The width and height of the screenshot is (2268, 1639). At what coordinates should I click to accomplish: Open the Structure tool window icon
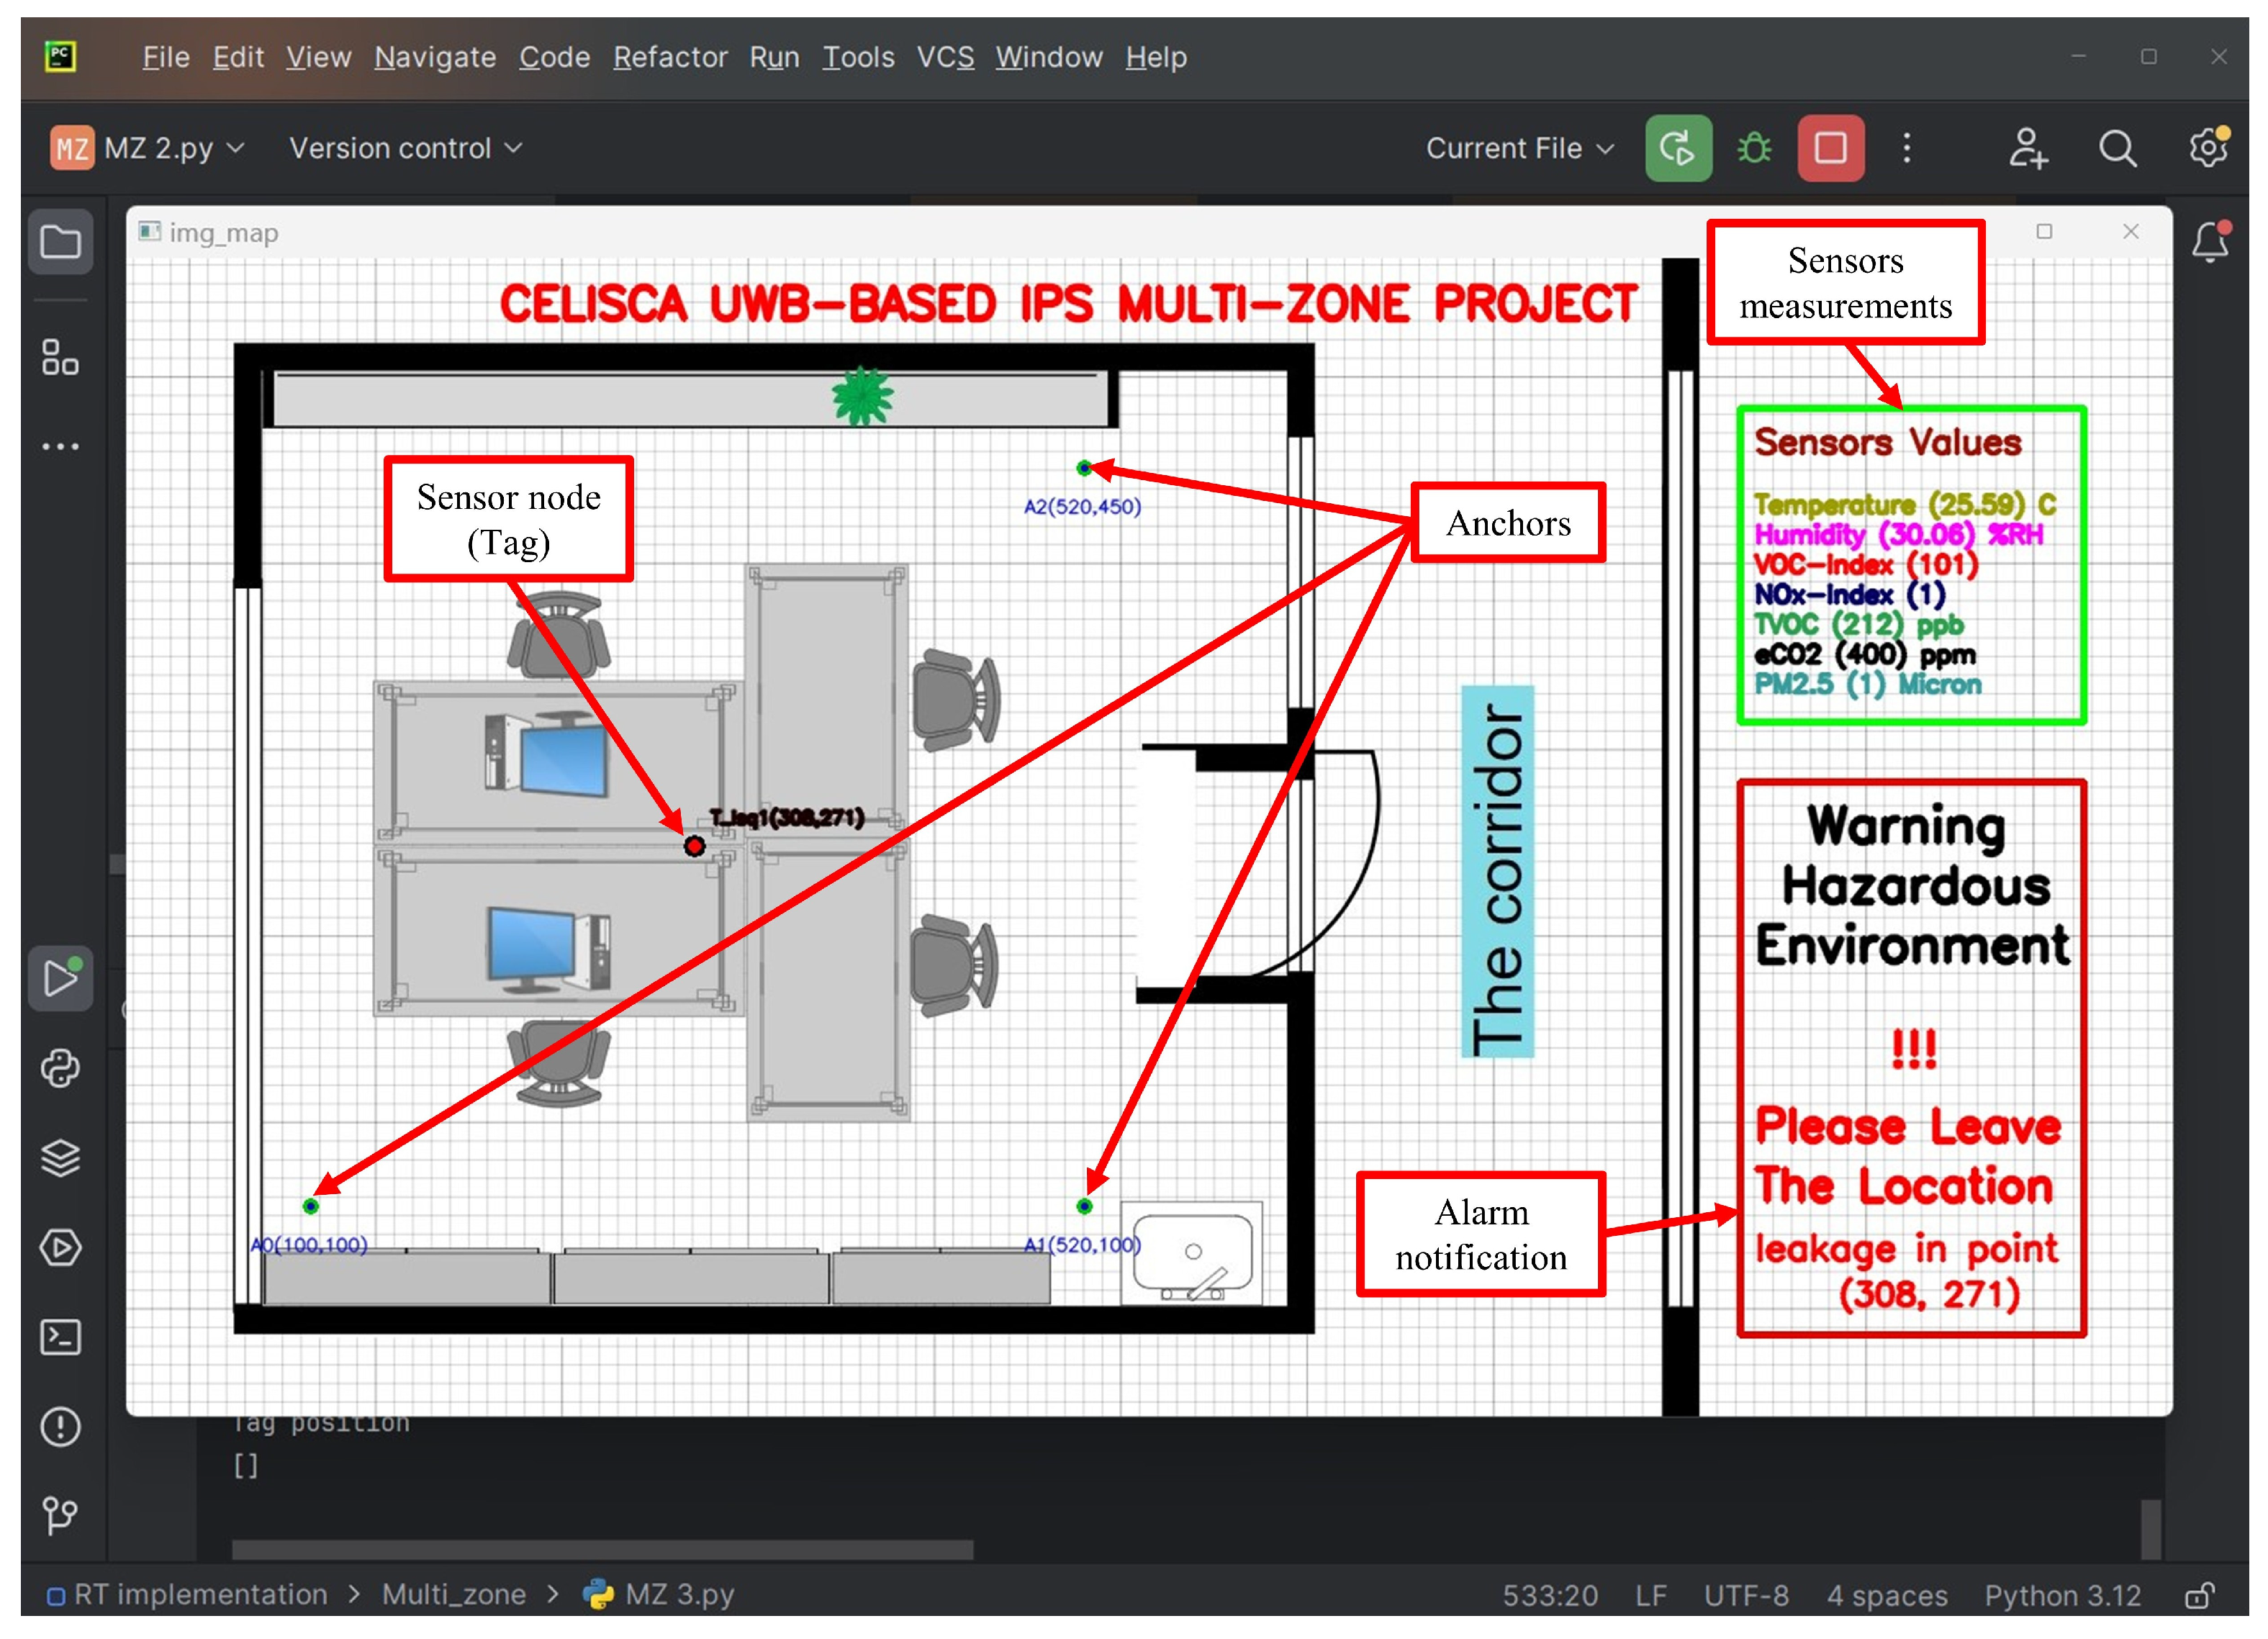[x=60, y=357]
